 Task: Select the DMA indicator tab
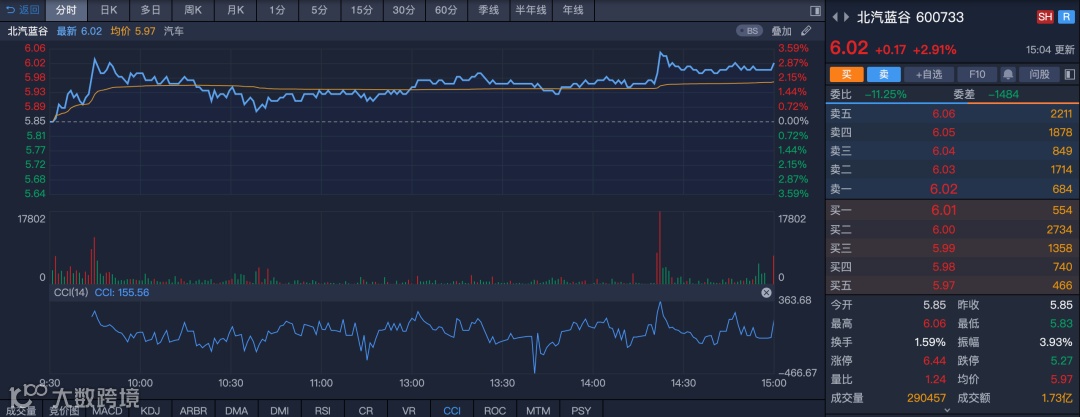[x=236, y=410]
